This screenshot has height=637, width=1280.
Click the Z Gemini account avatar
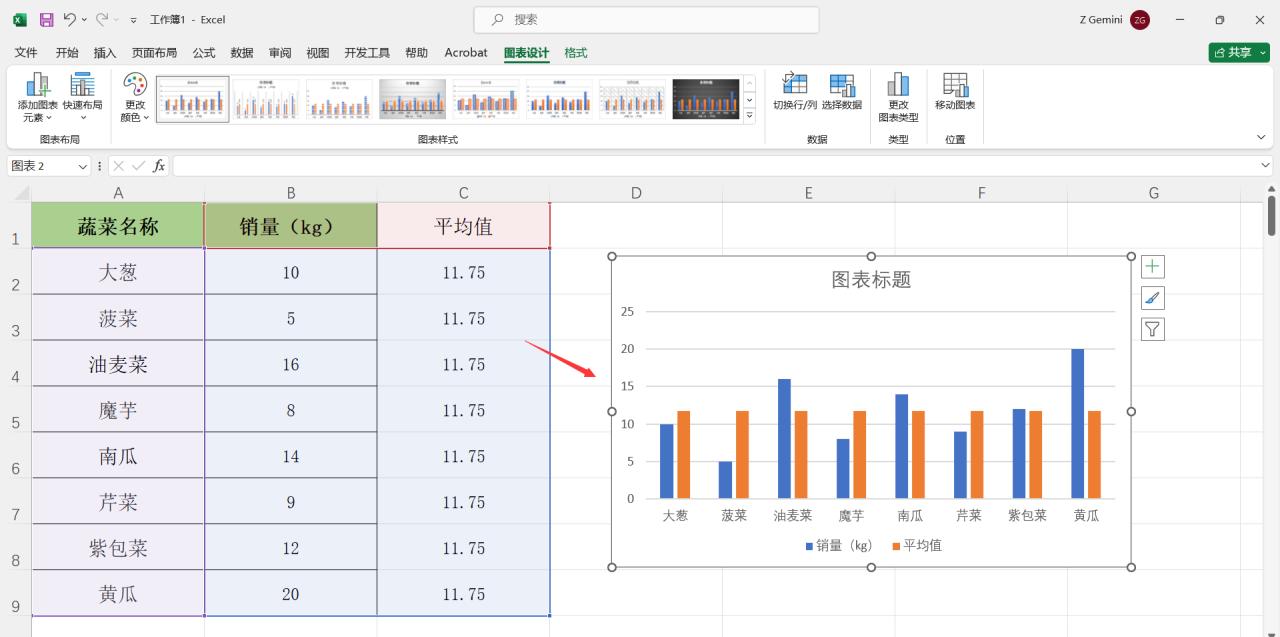pyautogui.click(x=1140, y=20)
